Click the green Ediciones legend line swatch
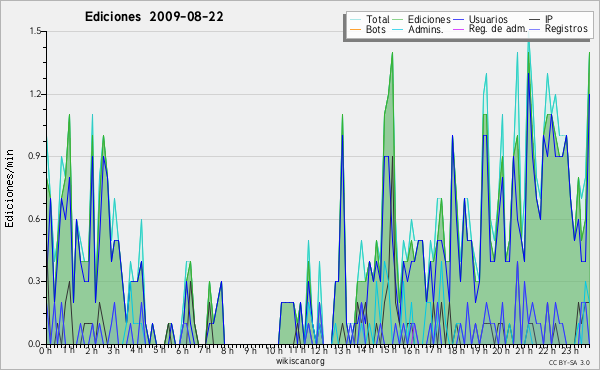The image size is (600, 370). coord(398,20)
